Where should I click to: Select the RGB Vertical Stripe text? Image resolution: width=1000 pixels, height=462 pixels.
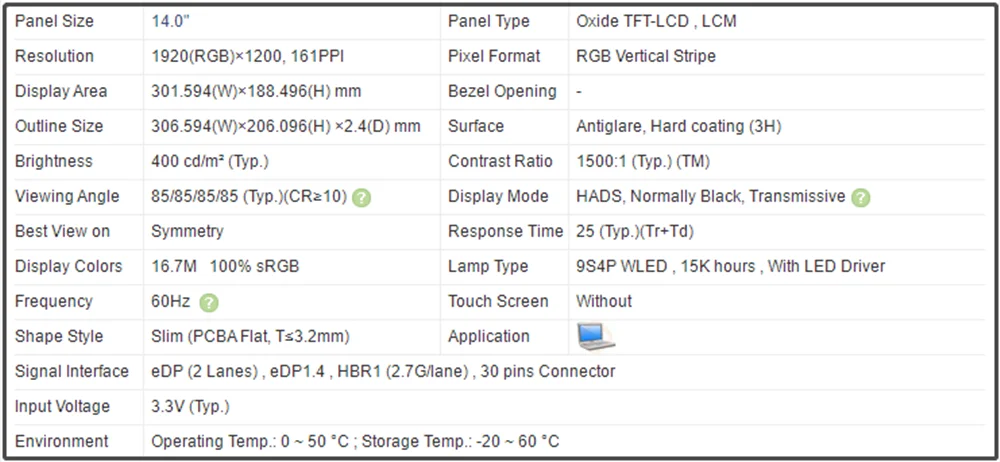tap(646, 56)
